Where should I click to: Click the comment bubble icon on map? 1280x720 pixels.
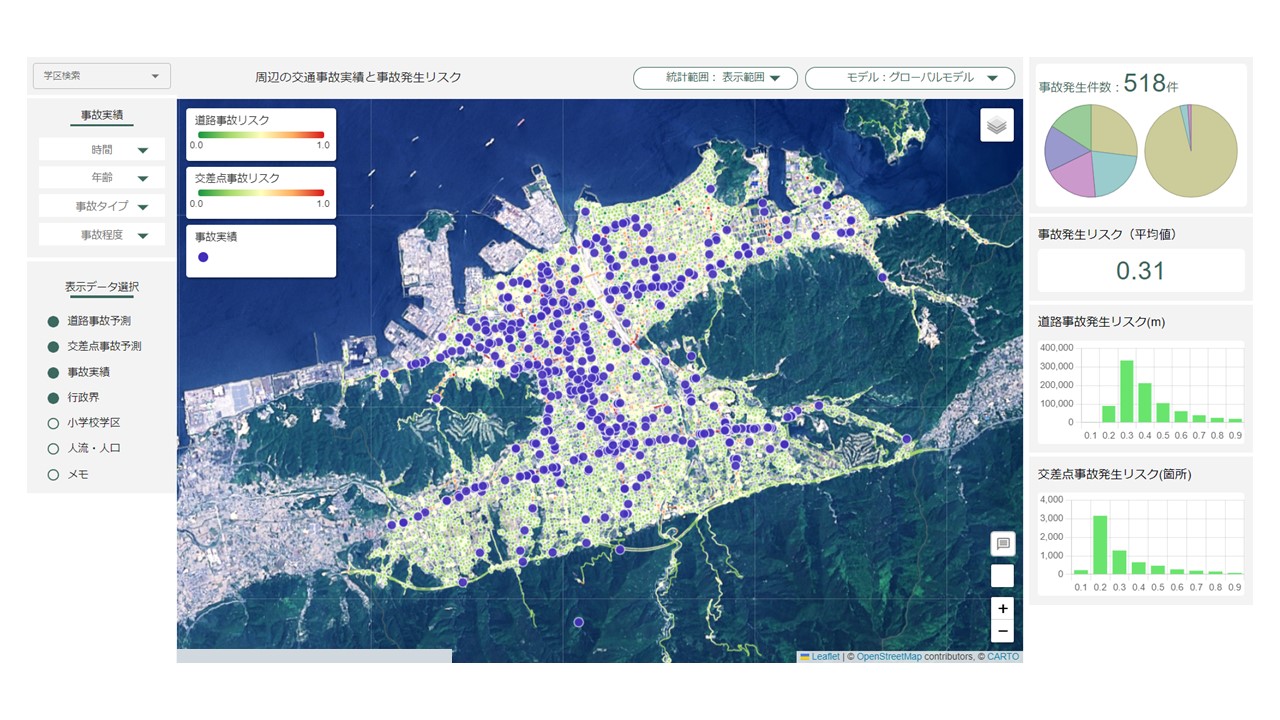tap(1002, 544)
